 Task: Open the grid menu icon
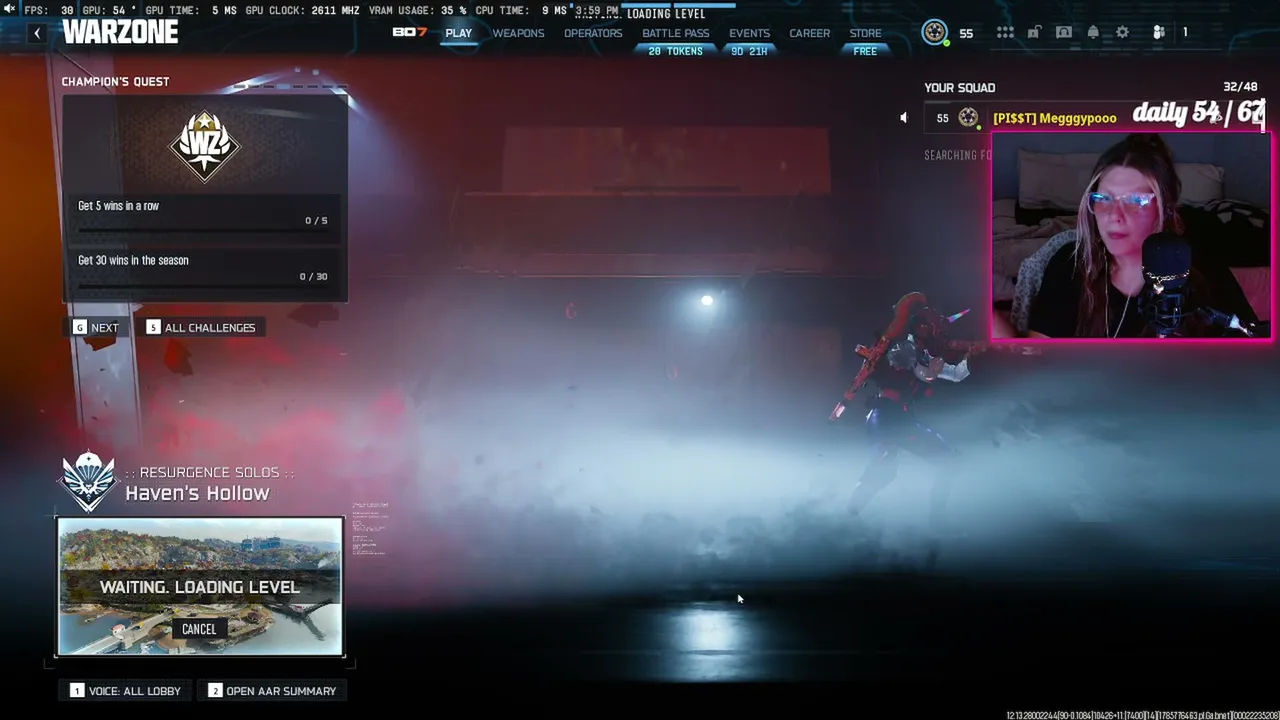click(x=1005, y=32)
